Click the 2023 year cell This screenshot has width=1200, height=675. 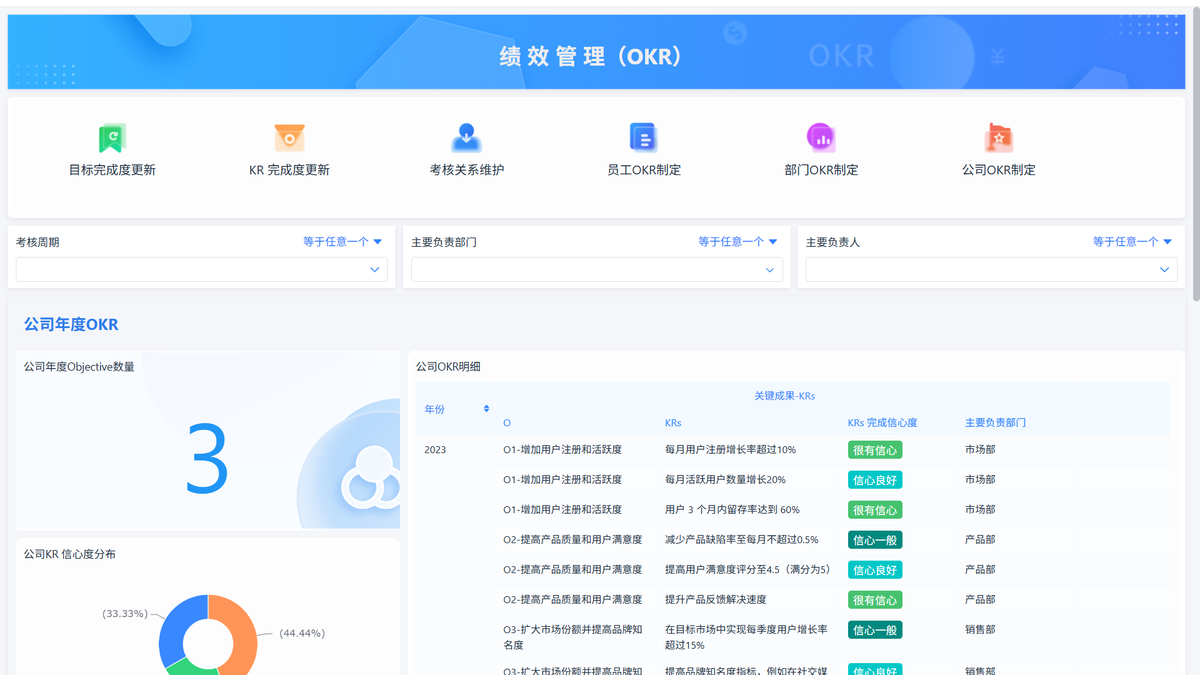tap(435, 450)
